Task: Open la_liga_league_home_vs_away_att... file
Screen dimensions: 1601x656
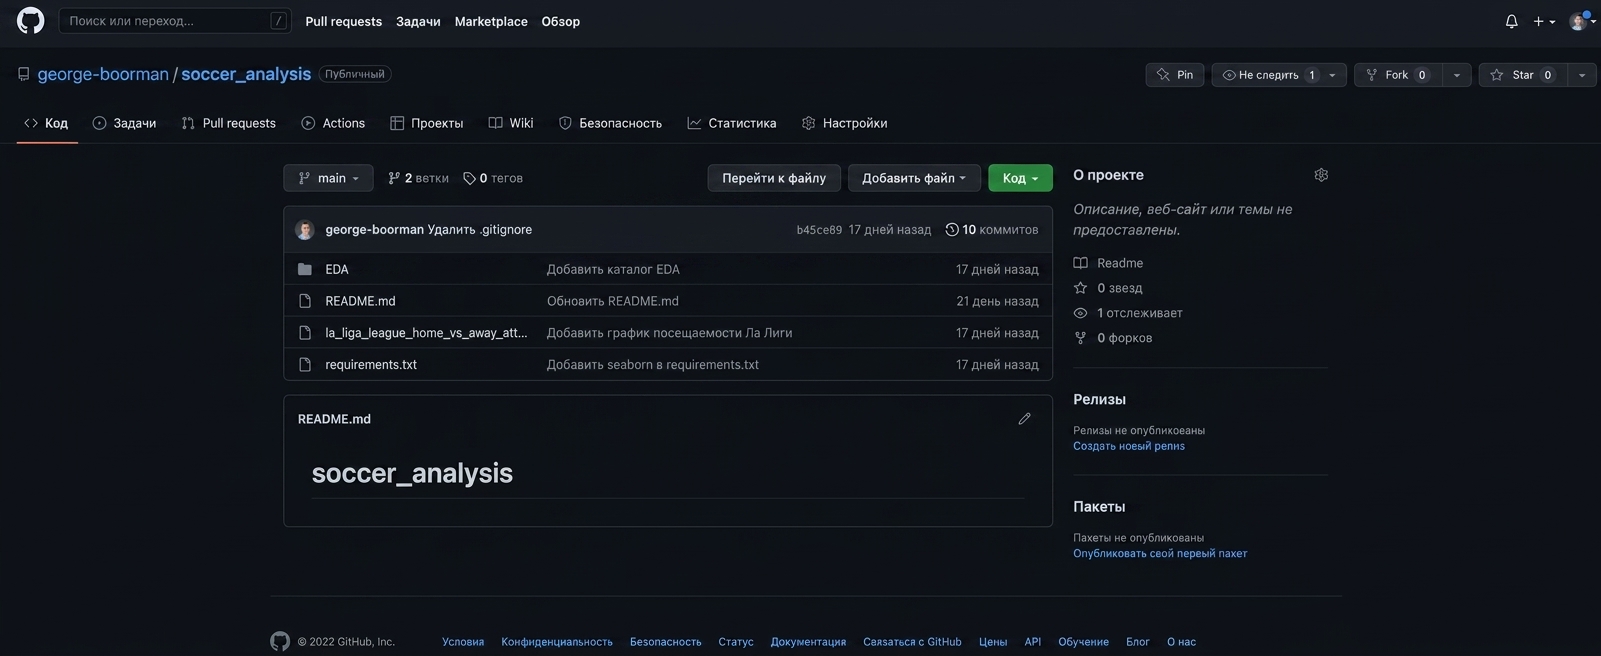Action: (x=426, y=333)
